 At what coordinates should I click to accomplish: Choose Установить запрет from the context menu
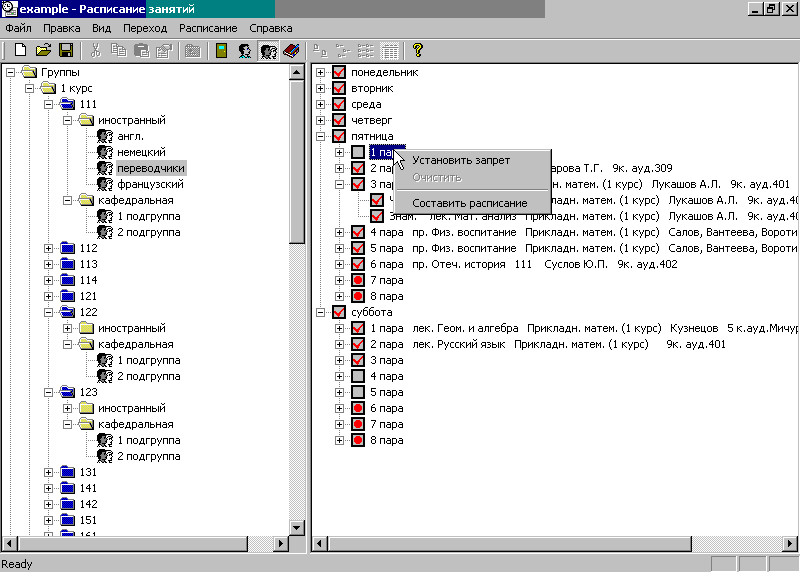(460, 160)
